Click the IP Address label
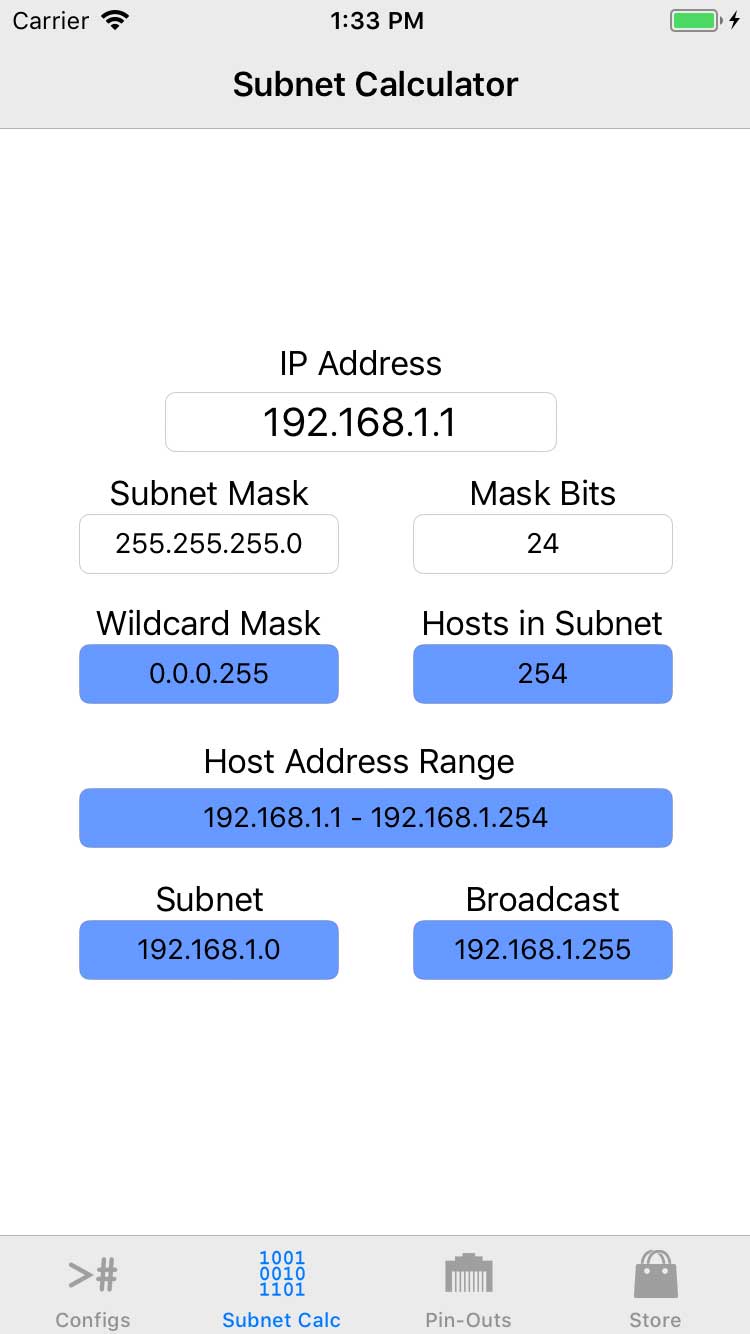 point(360,363)
